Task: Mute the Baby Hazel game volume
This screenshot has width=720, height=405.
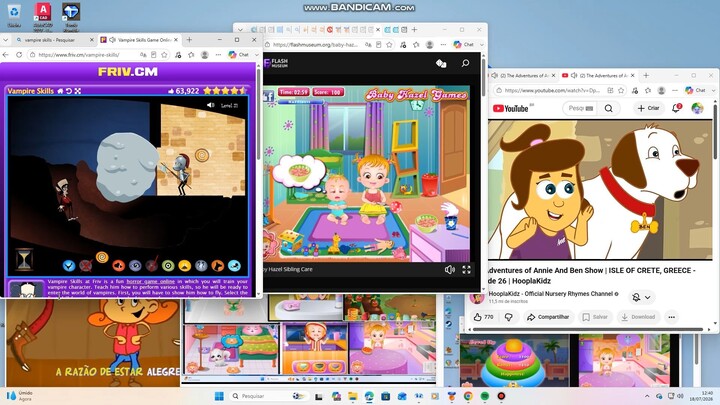Action: click(x=450, y=270)
